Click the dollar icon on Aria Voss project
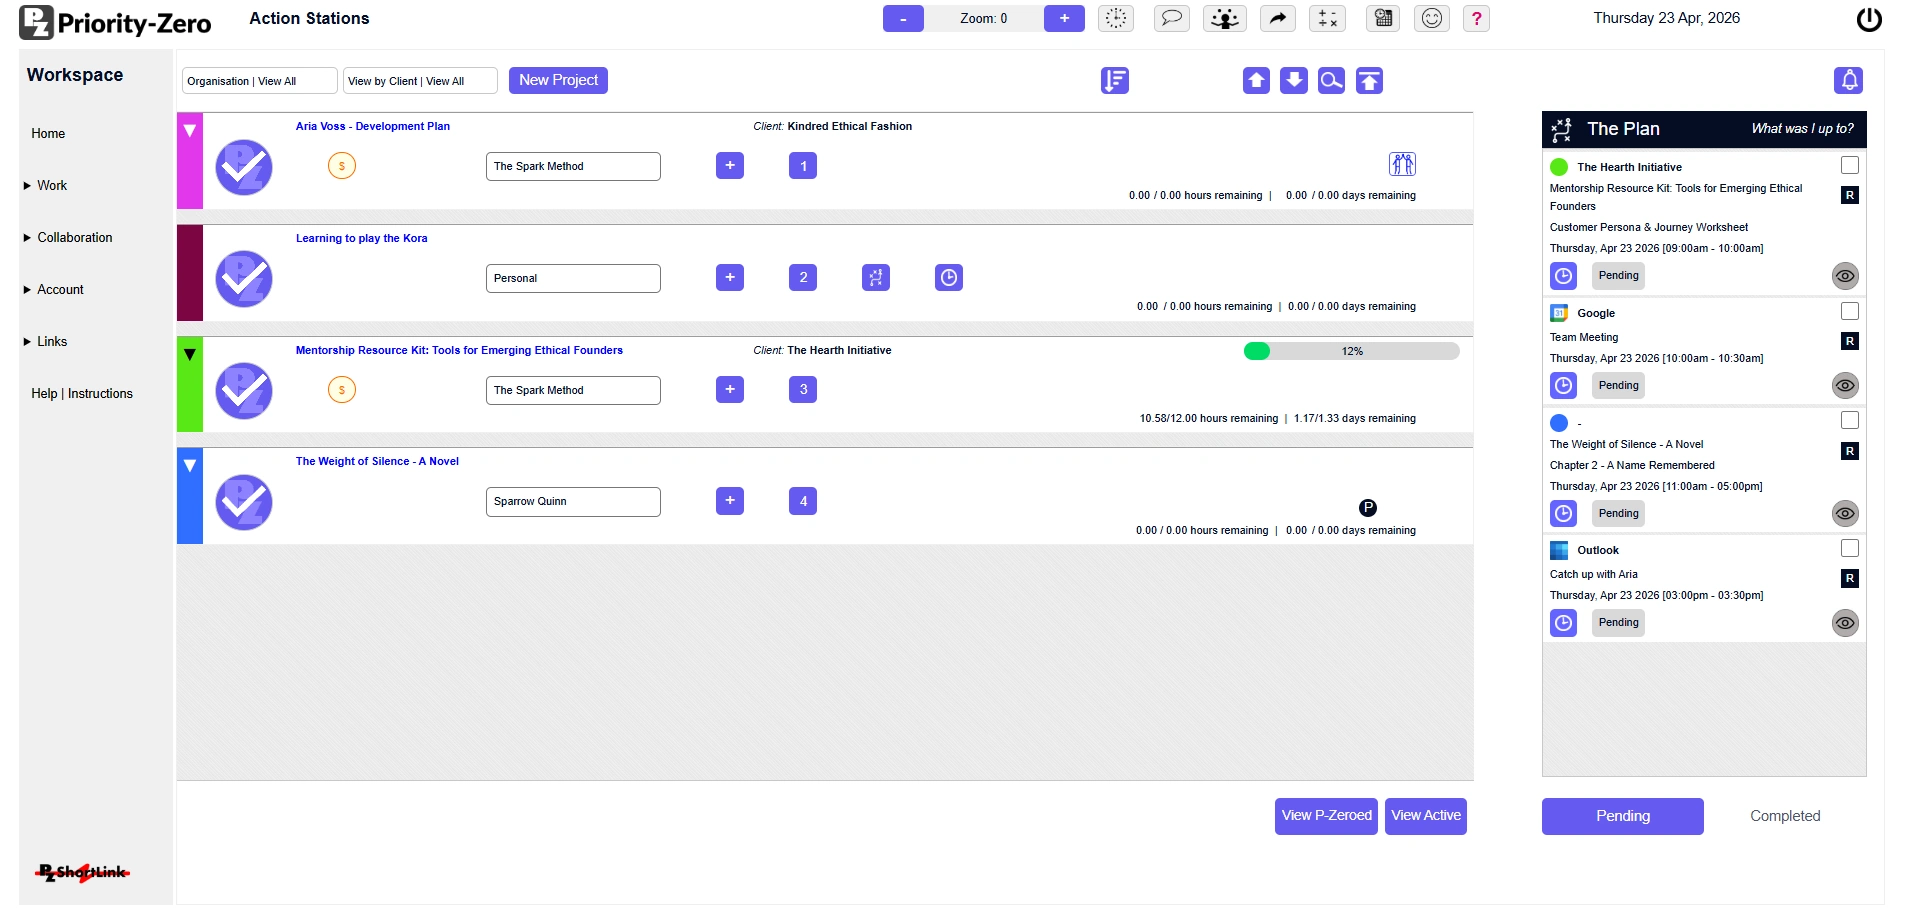Screen dimensions: 1920x911 point(342,166)
